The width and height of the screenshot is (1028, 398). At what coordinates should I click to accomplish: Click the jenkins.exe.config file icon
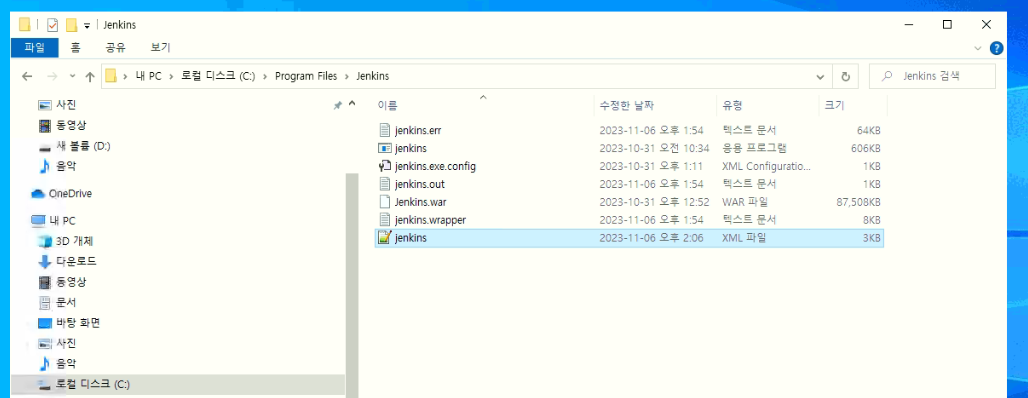[385, 166]
